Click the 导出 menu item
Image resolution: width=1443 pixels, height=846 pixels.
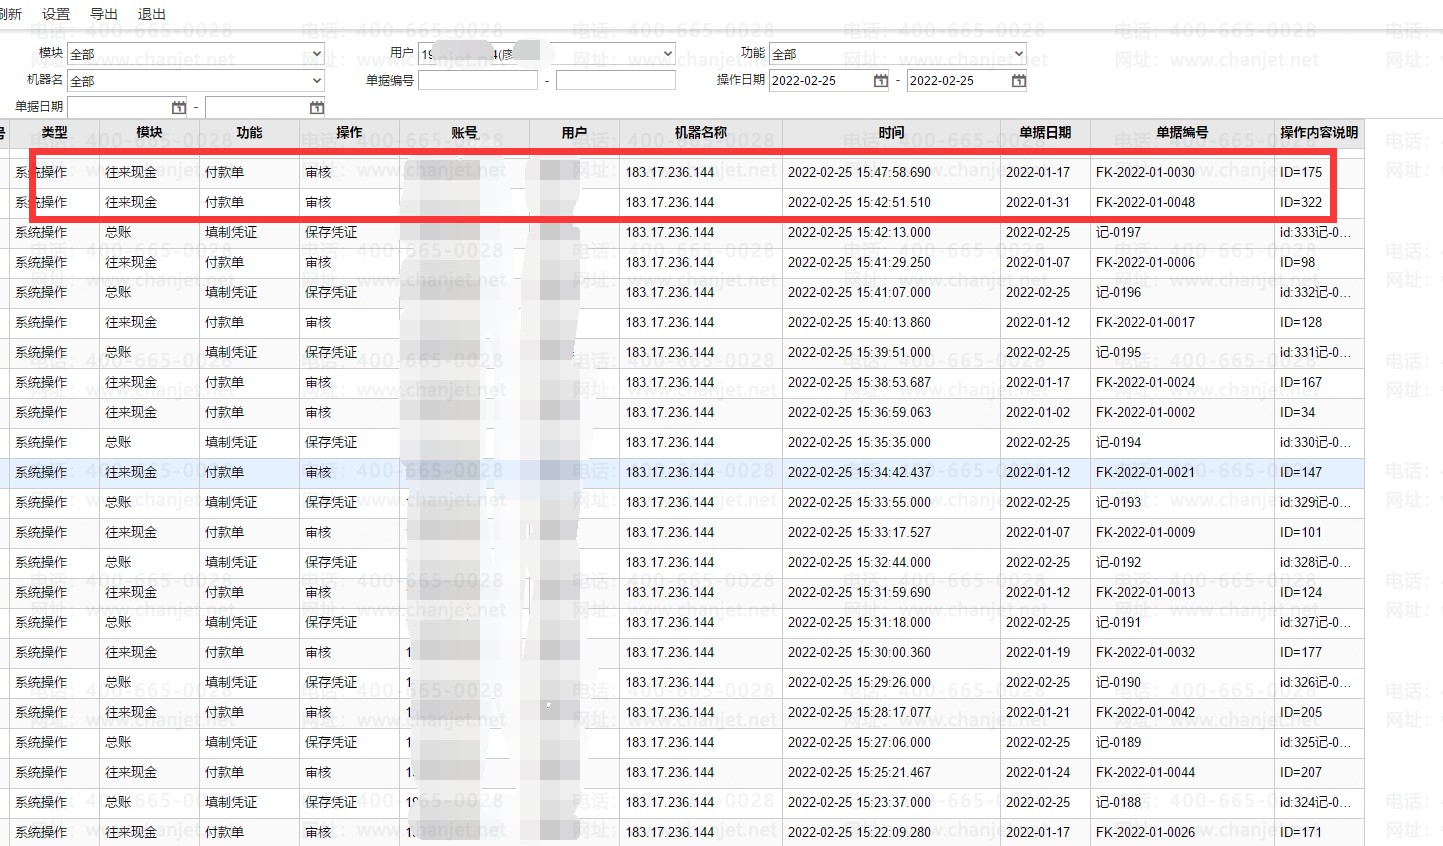(104, 14)
